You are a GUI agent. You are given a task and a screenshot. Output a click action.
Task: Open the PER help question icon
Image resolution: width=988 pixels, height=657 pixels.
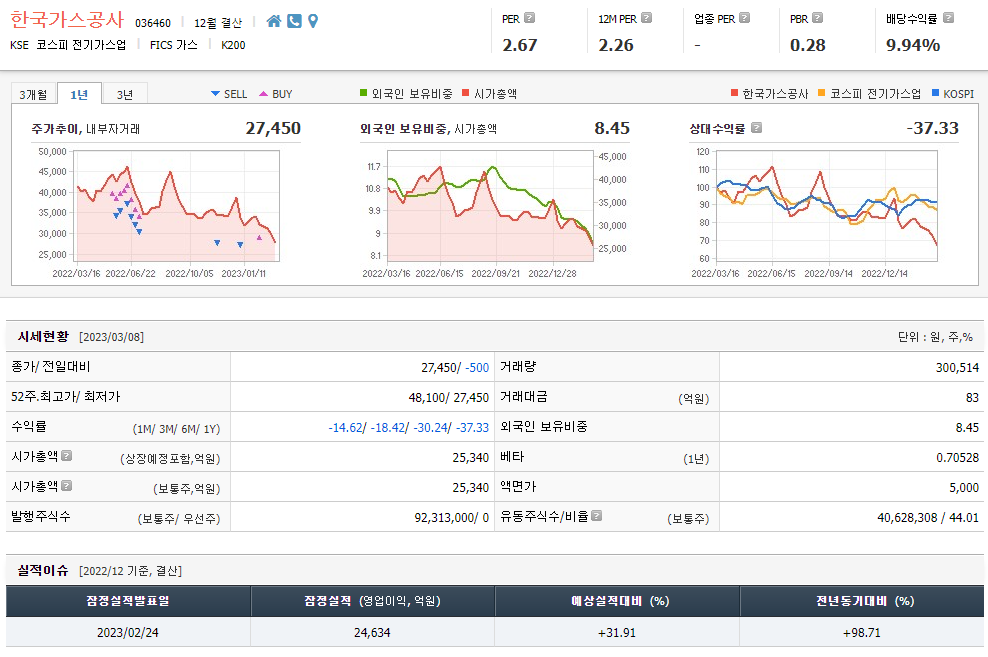[x=530, y=18]
